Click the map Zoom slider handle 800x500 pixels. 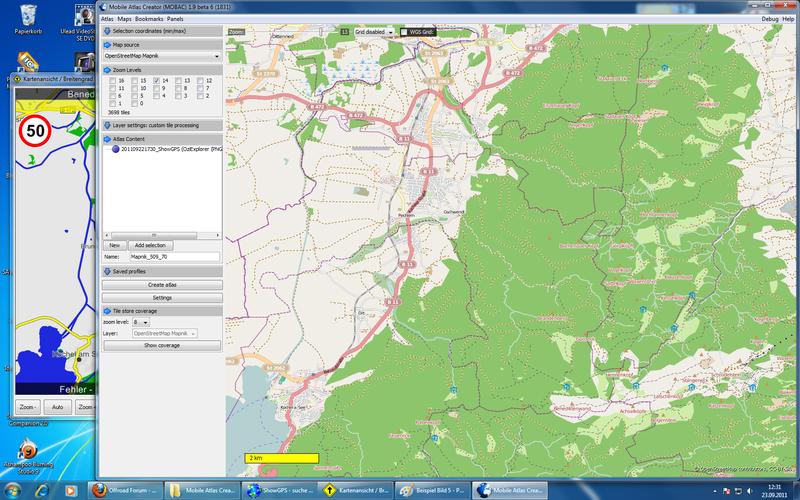[321, 32]
